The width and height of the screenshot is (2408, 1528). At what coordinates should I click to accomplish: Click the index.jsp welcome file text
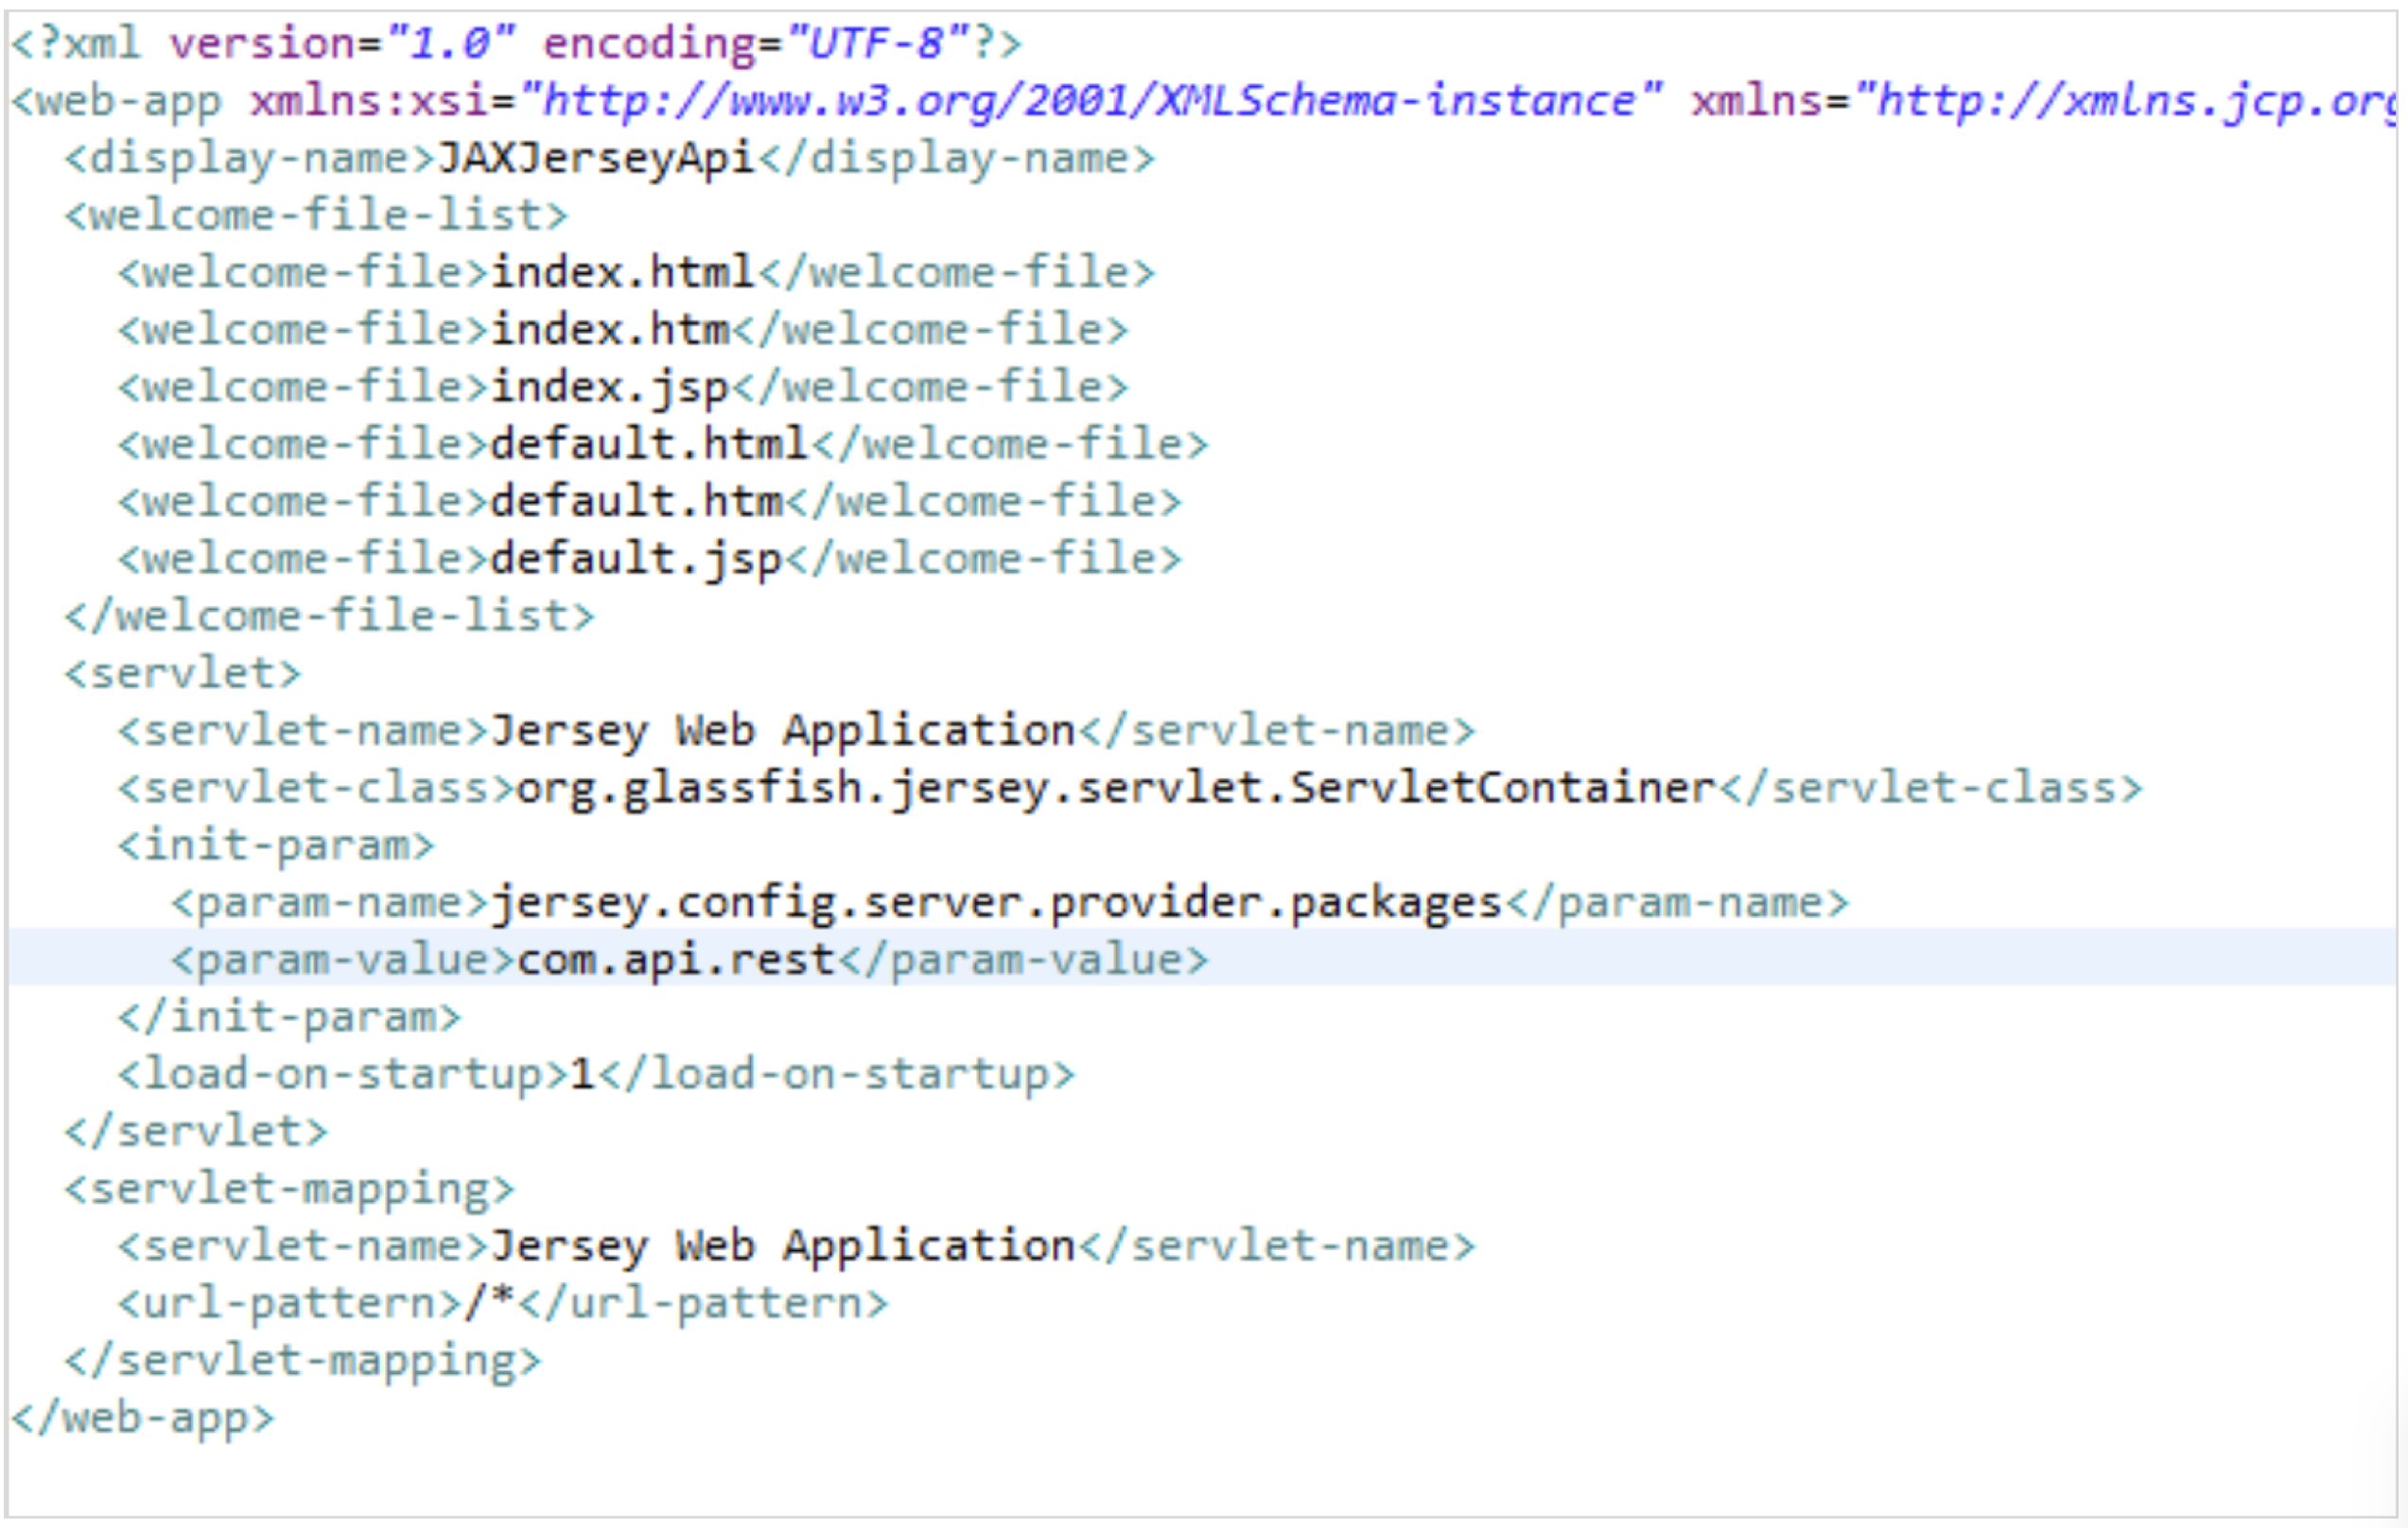pos(609,387)
